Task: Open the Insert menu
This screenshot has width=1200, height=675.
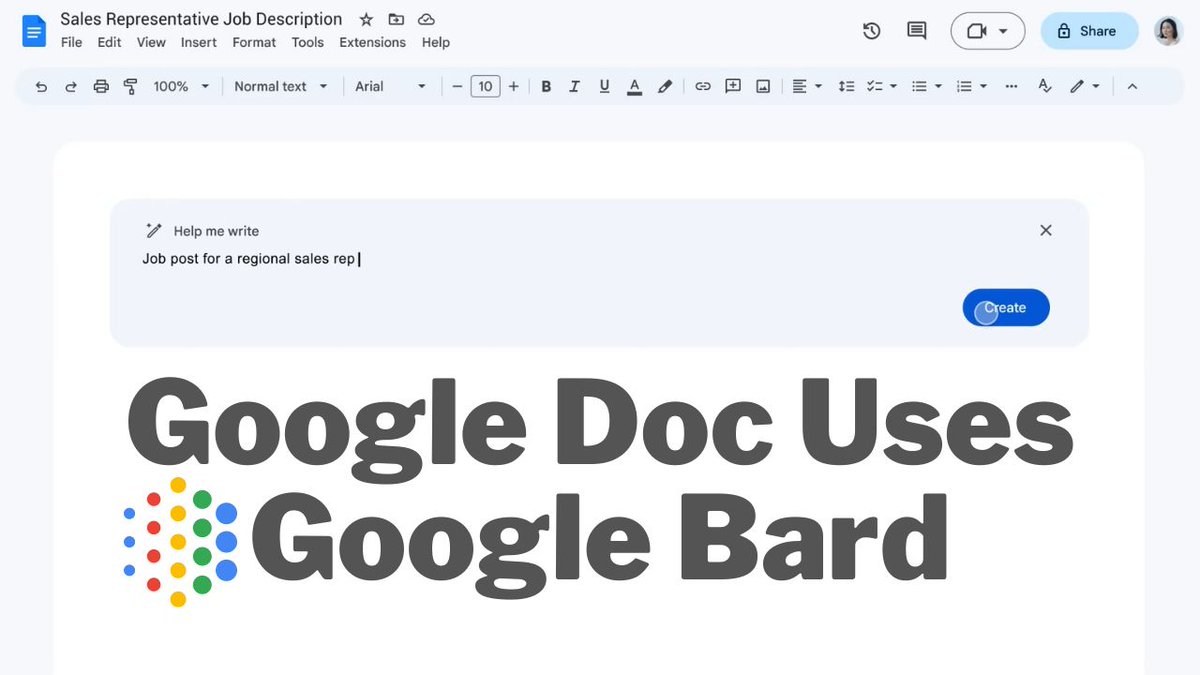Action: point(198,42)
